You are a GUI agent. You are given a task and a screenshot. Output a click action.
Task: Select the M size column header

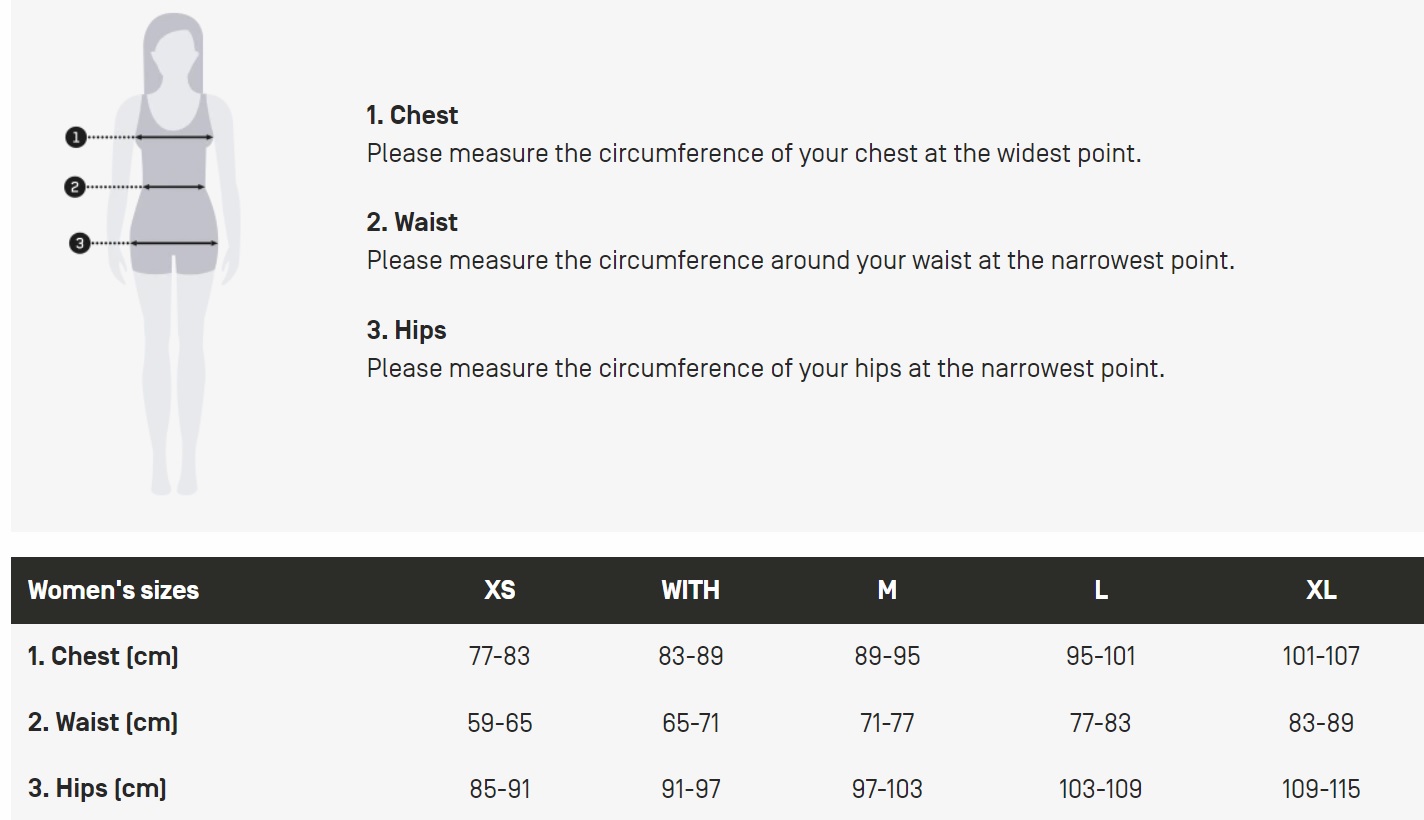click(887, 590)
